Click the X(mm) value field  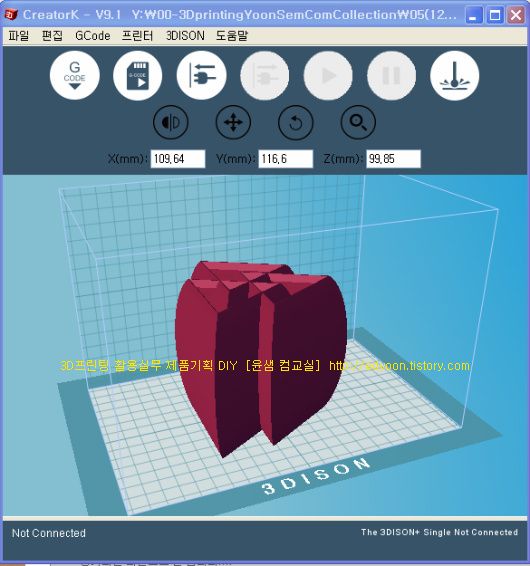tap(178, 159)
